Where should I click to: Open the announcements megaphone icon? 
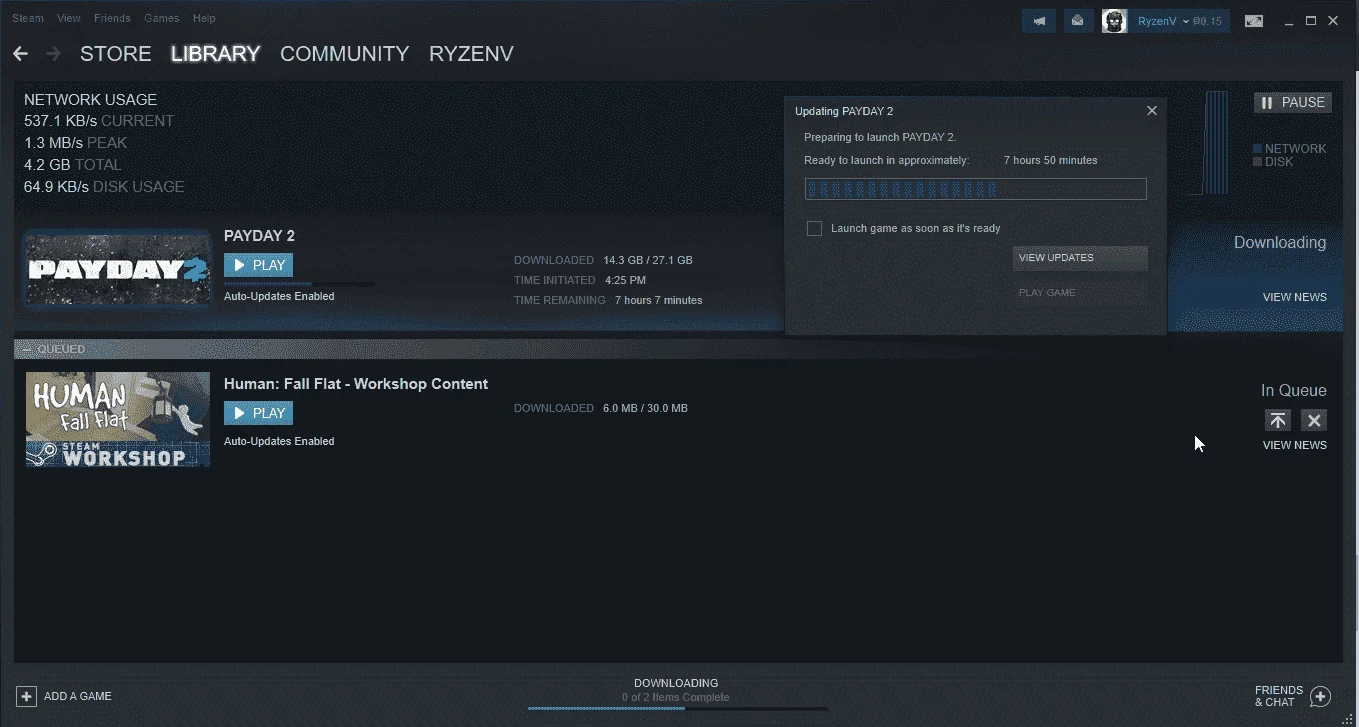[x=1039, y=20]
